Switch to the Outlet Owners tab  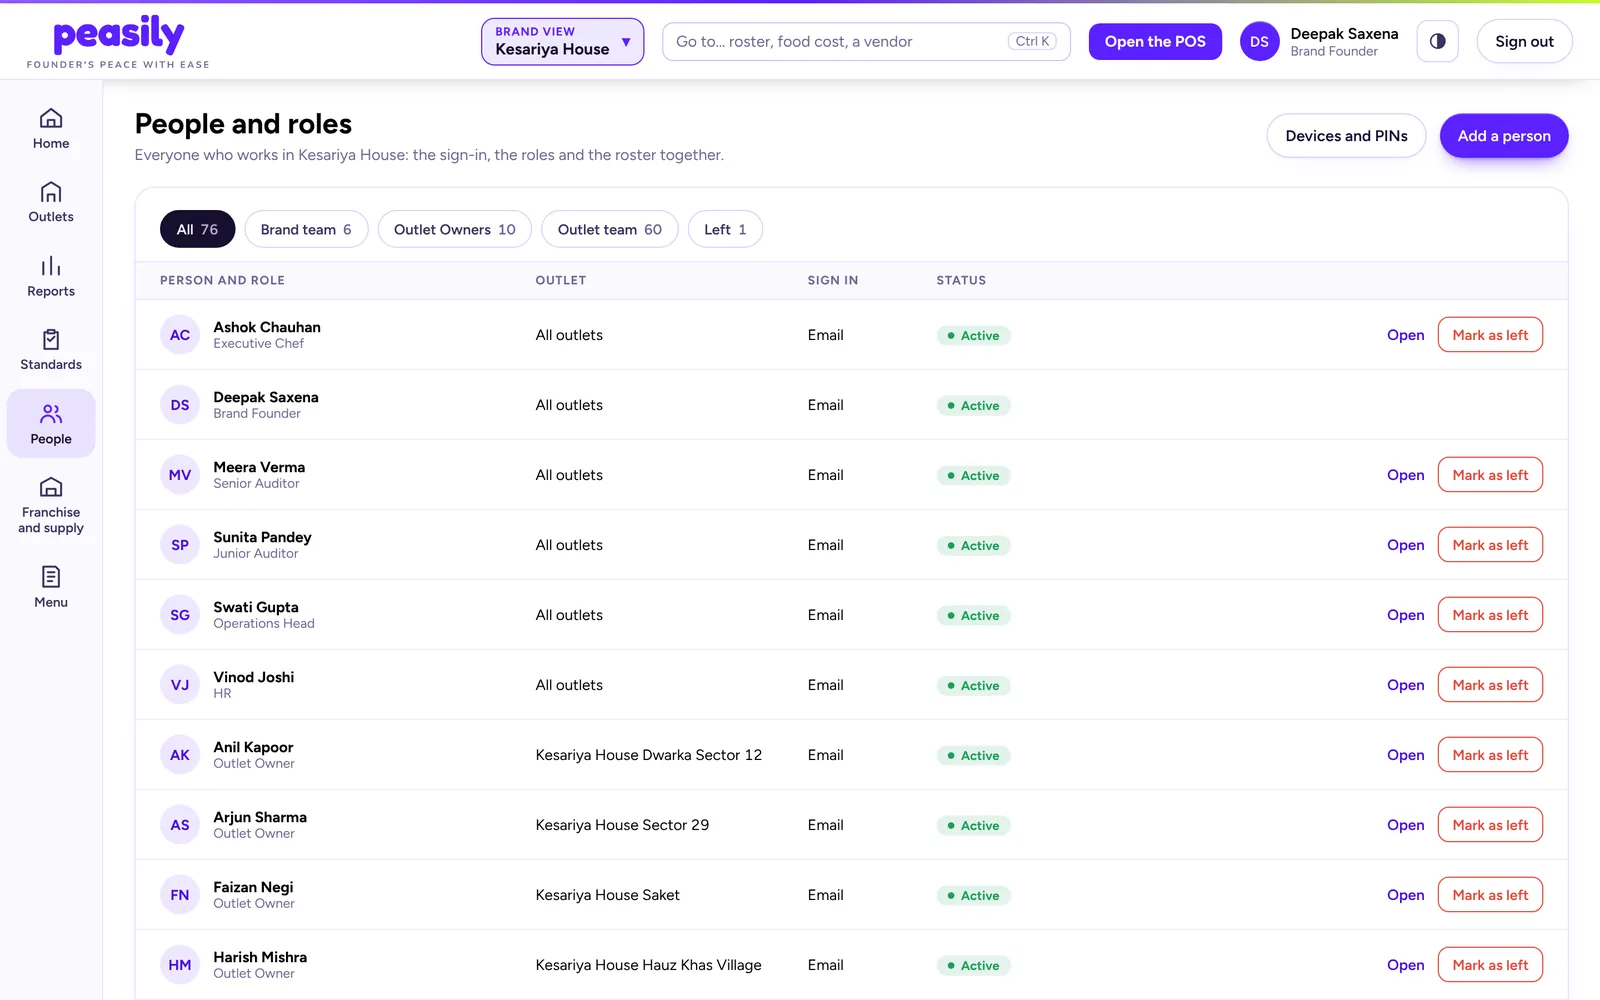coord(455,229)
